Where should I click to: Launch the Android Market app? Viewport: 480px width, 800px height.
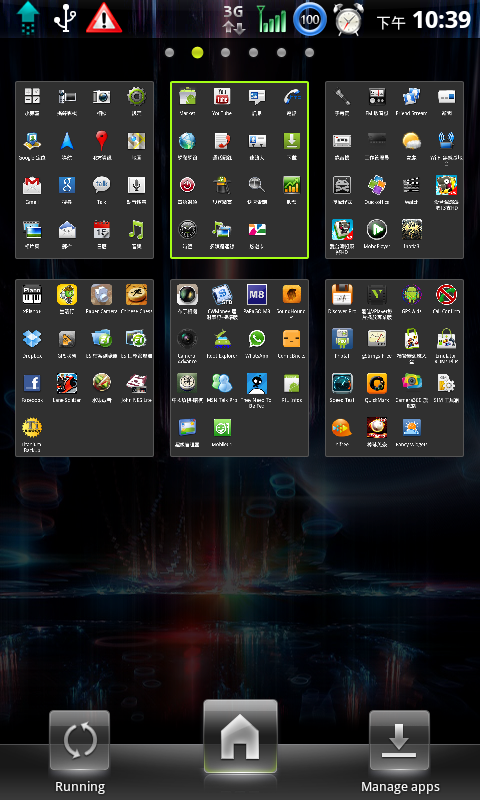187,96
